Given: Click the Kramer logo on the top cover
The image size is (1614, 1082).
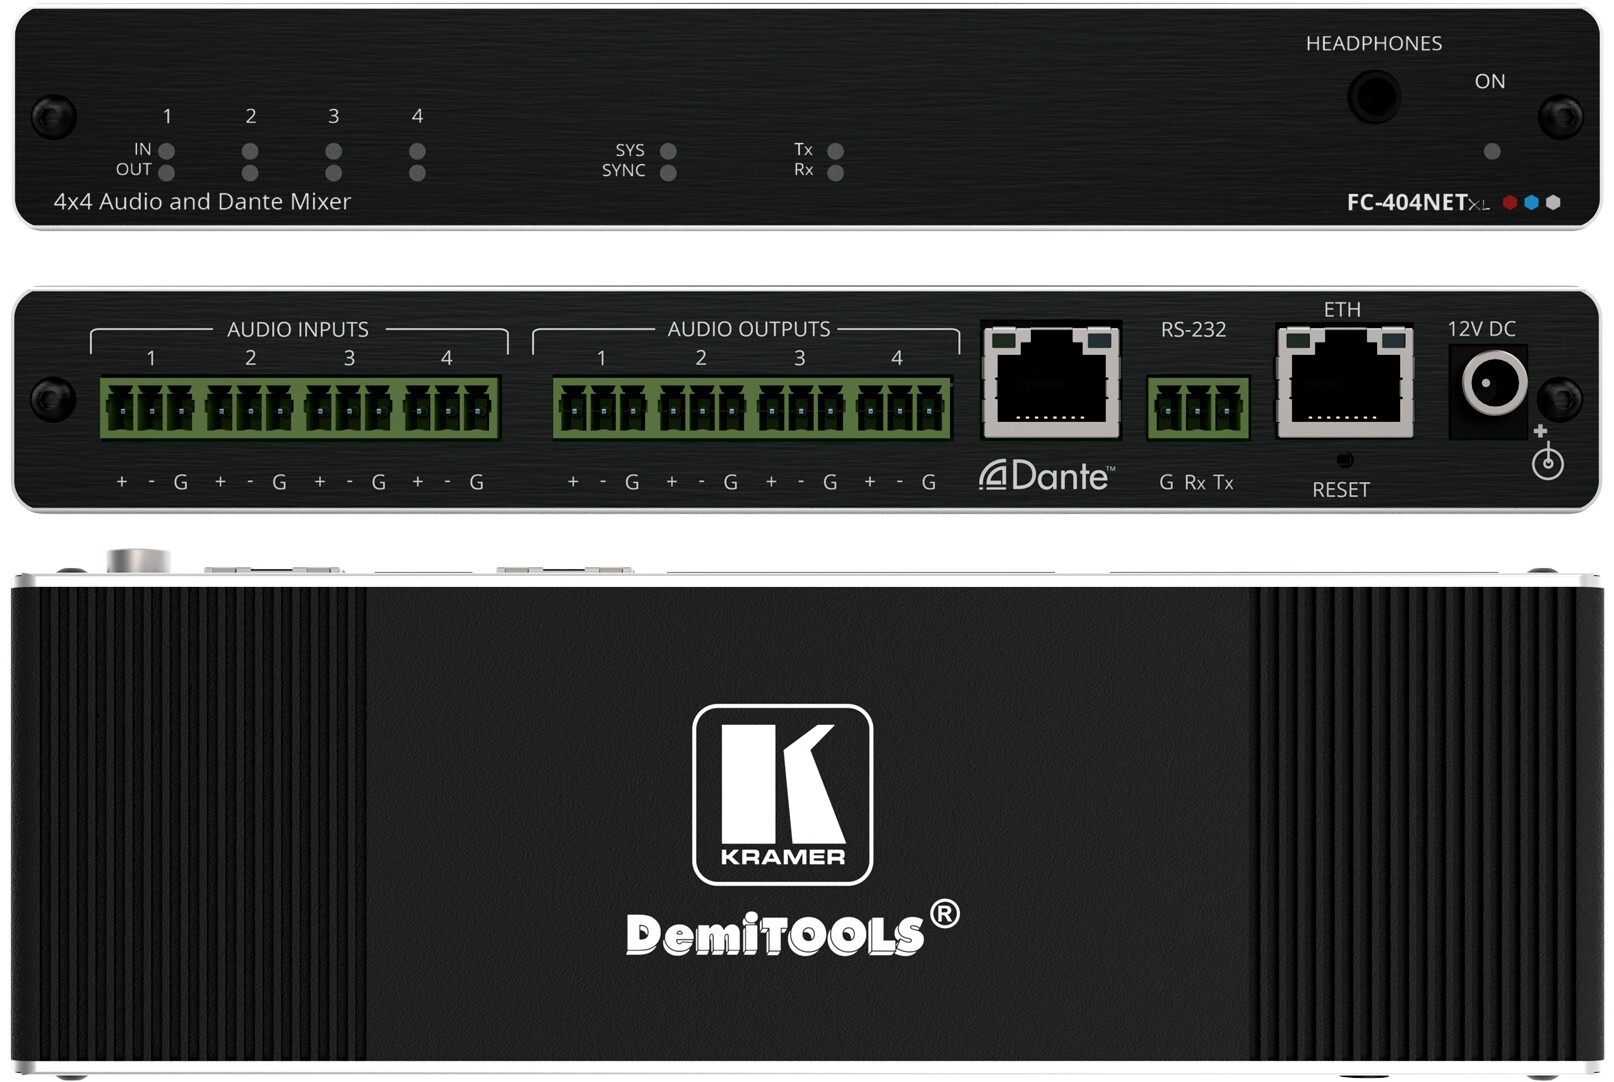Looking at the screenshot, I should pyautogui.click(x=782, y=795).
